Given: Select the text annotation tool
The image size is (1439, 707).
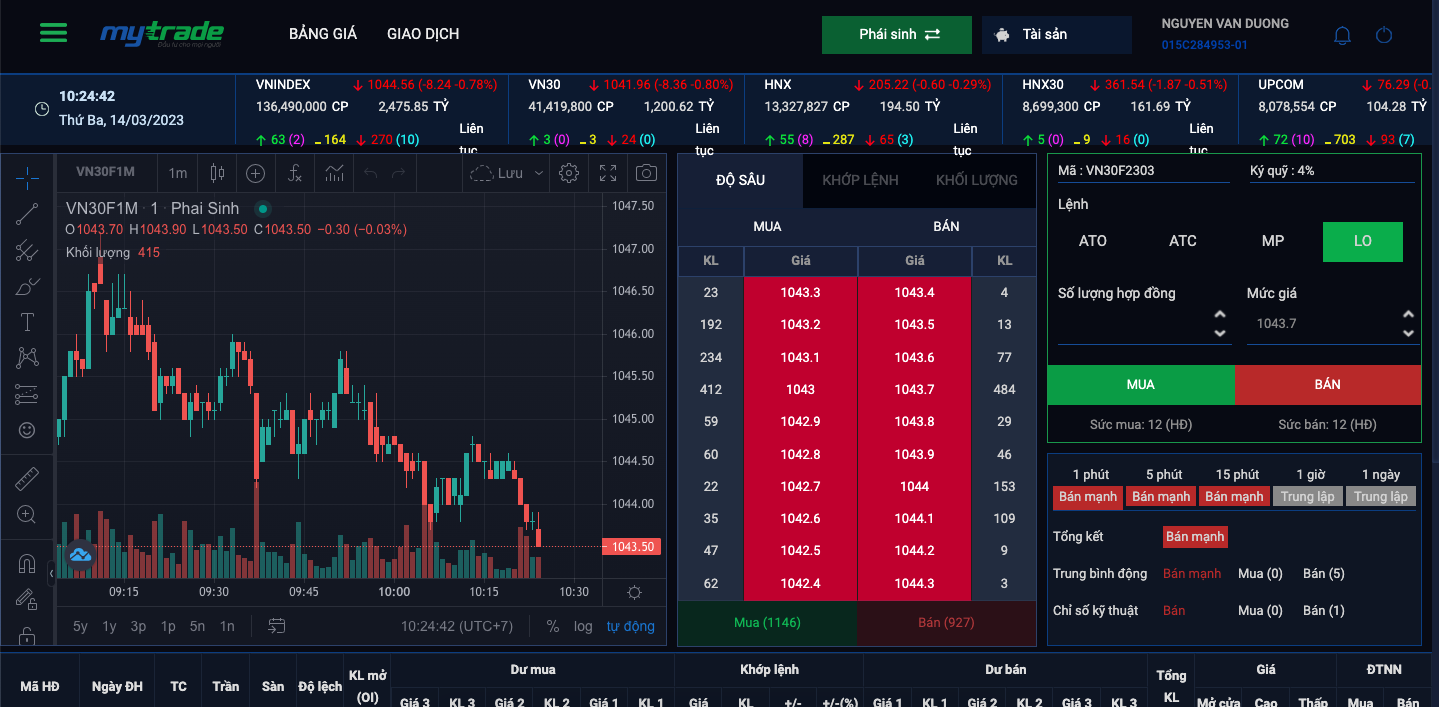Looking at the screenshot, I should click(x=27, y=322).
